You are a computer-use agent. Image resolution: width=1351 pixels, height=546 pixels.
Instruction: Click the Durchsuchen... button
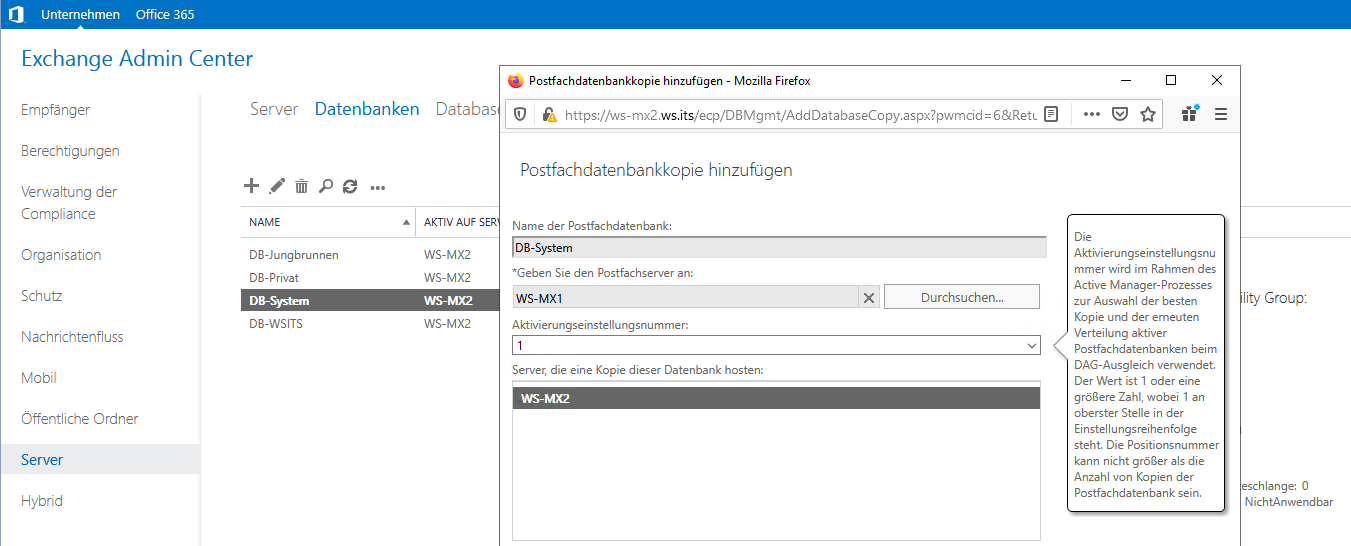962,297
